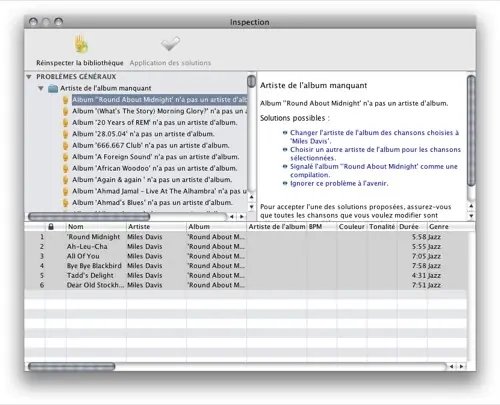Click the warning icon beside Album '28.05.04'

65,134
